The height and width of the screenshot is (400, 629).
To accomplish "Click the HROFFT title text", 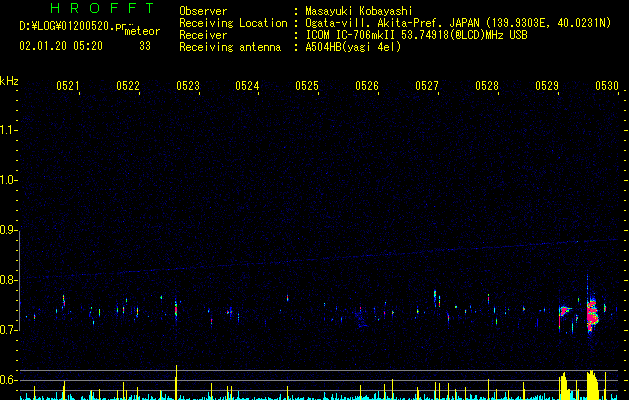I will tap(102, 8).
